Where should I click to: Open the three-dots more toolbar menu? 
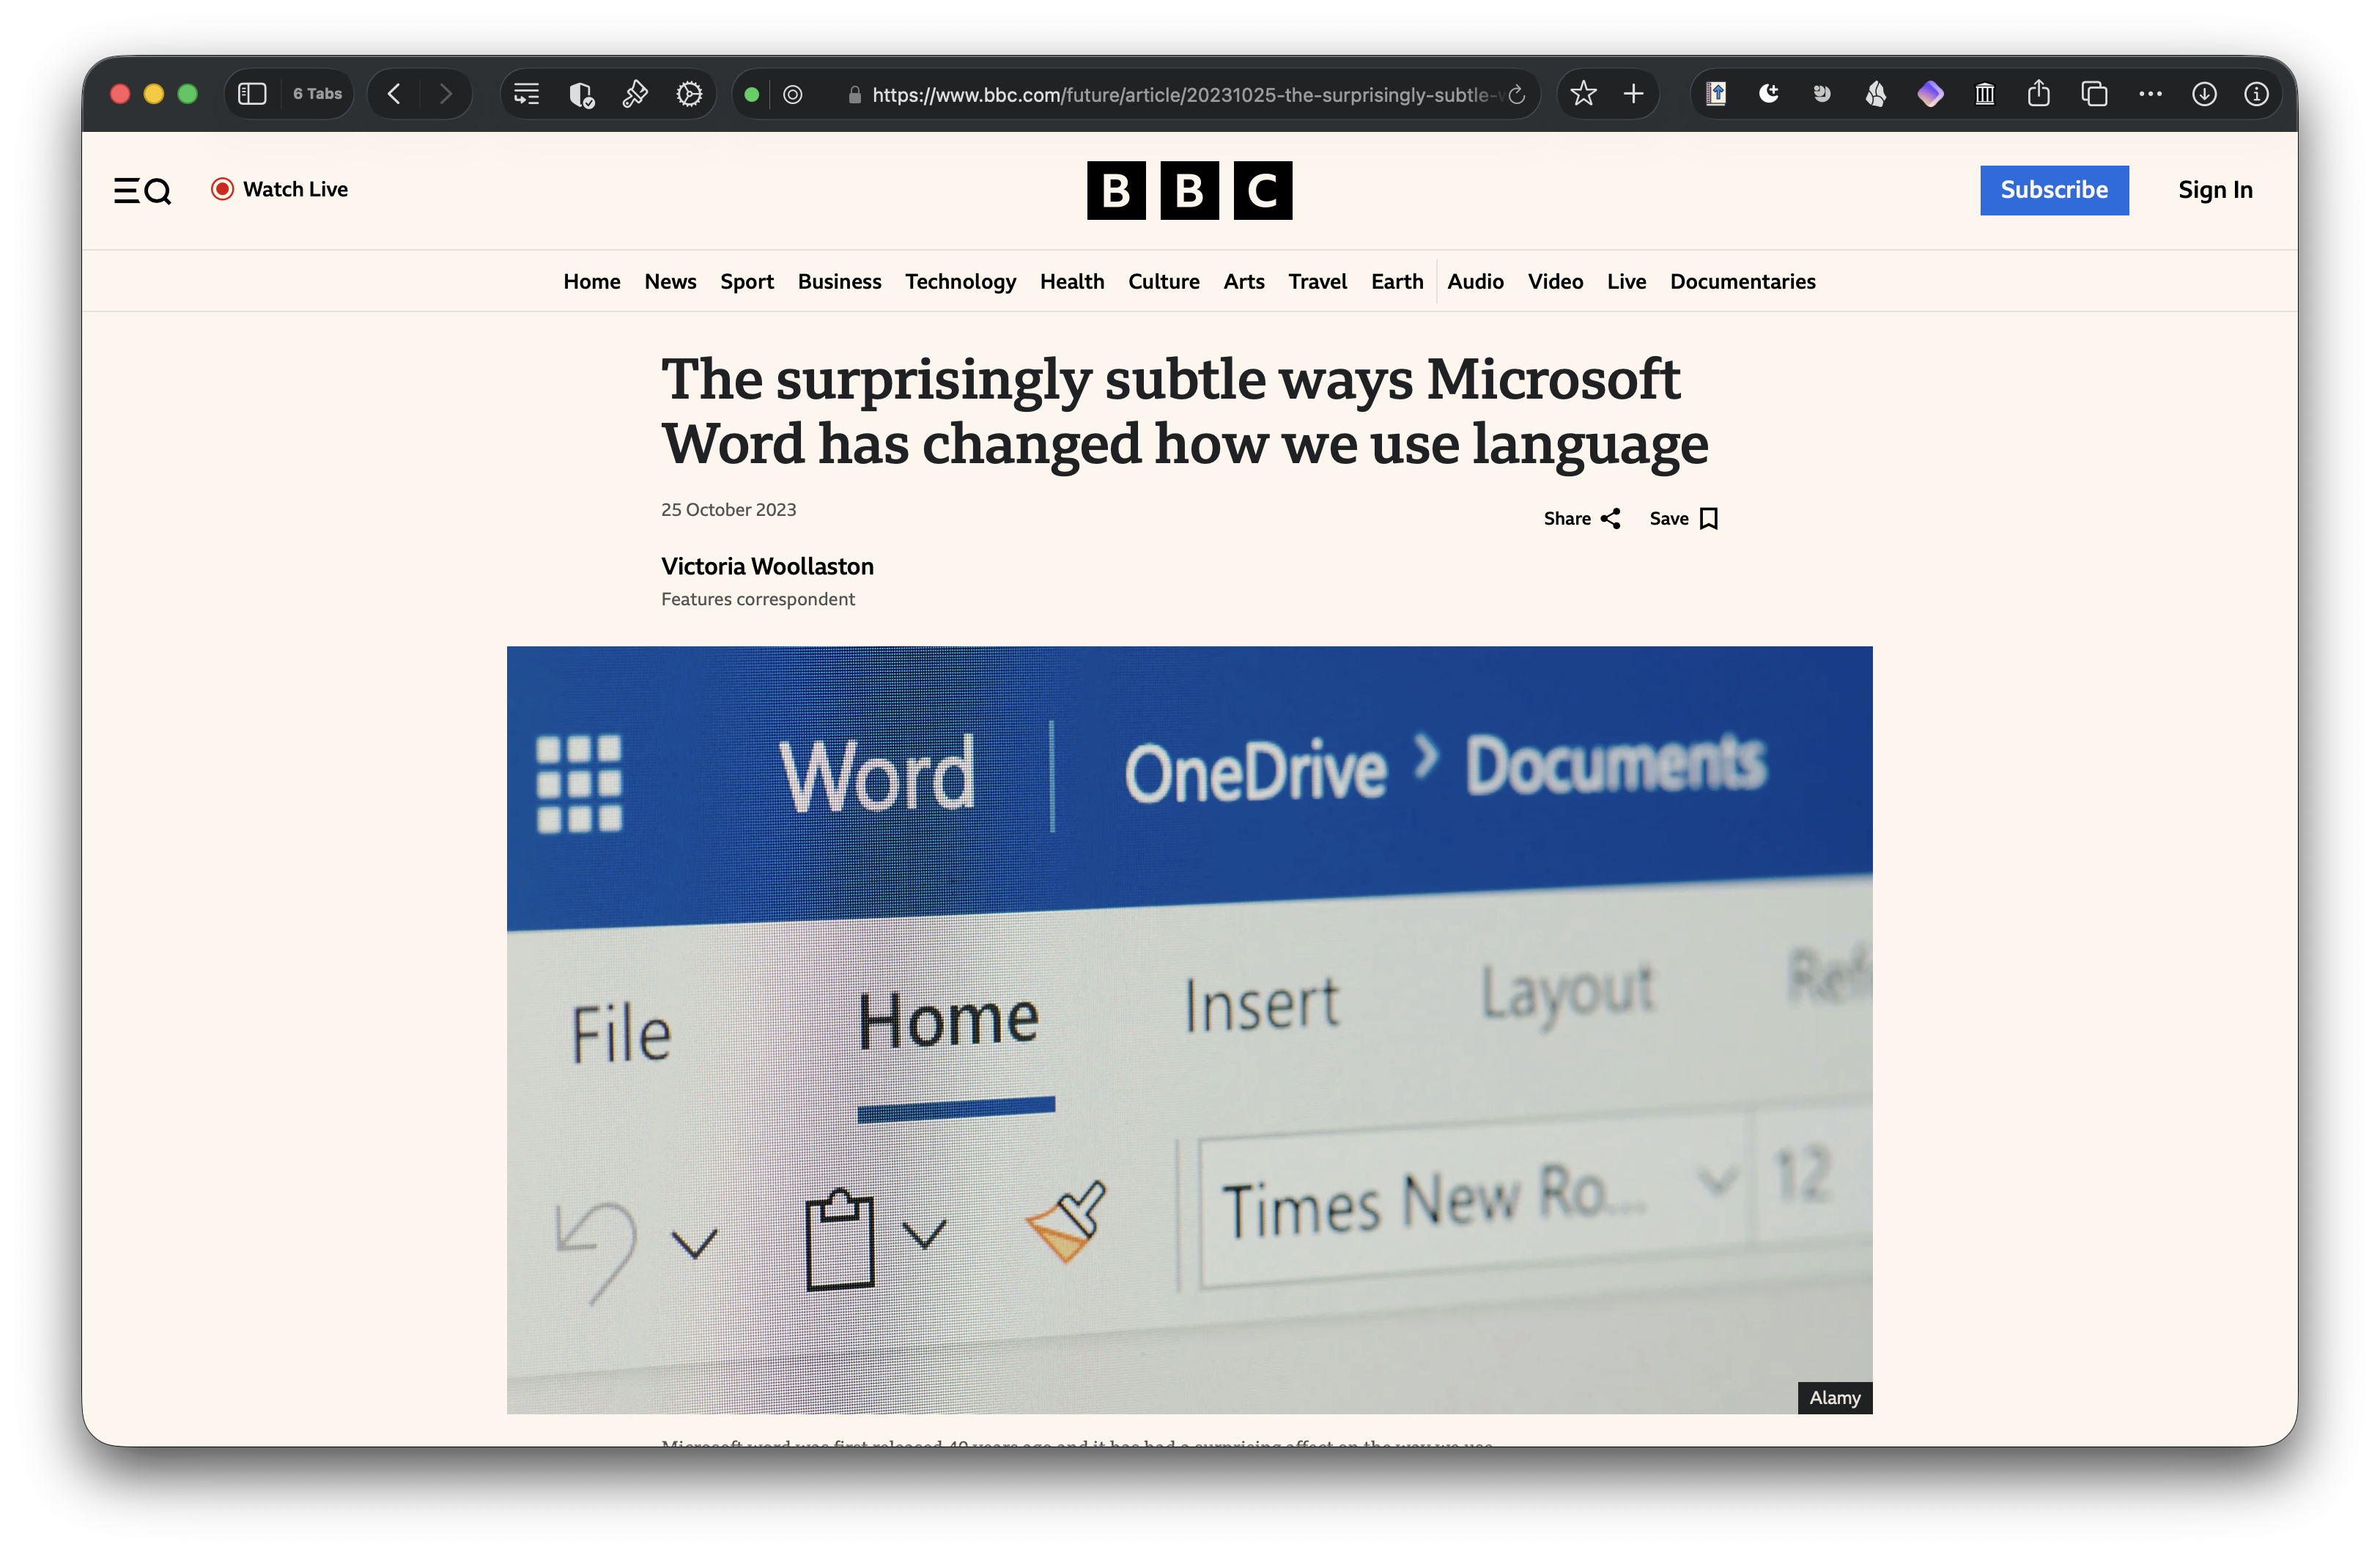point(2150,94)
